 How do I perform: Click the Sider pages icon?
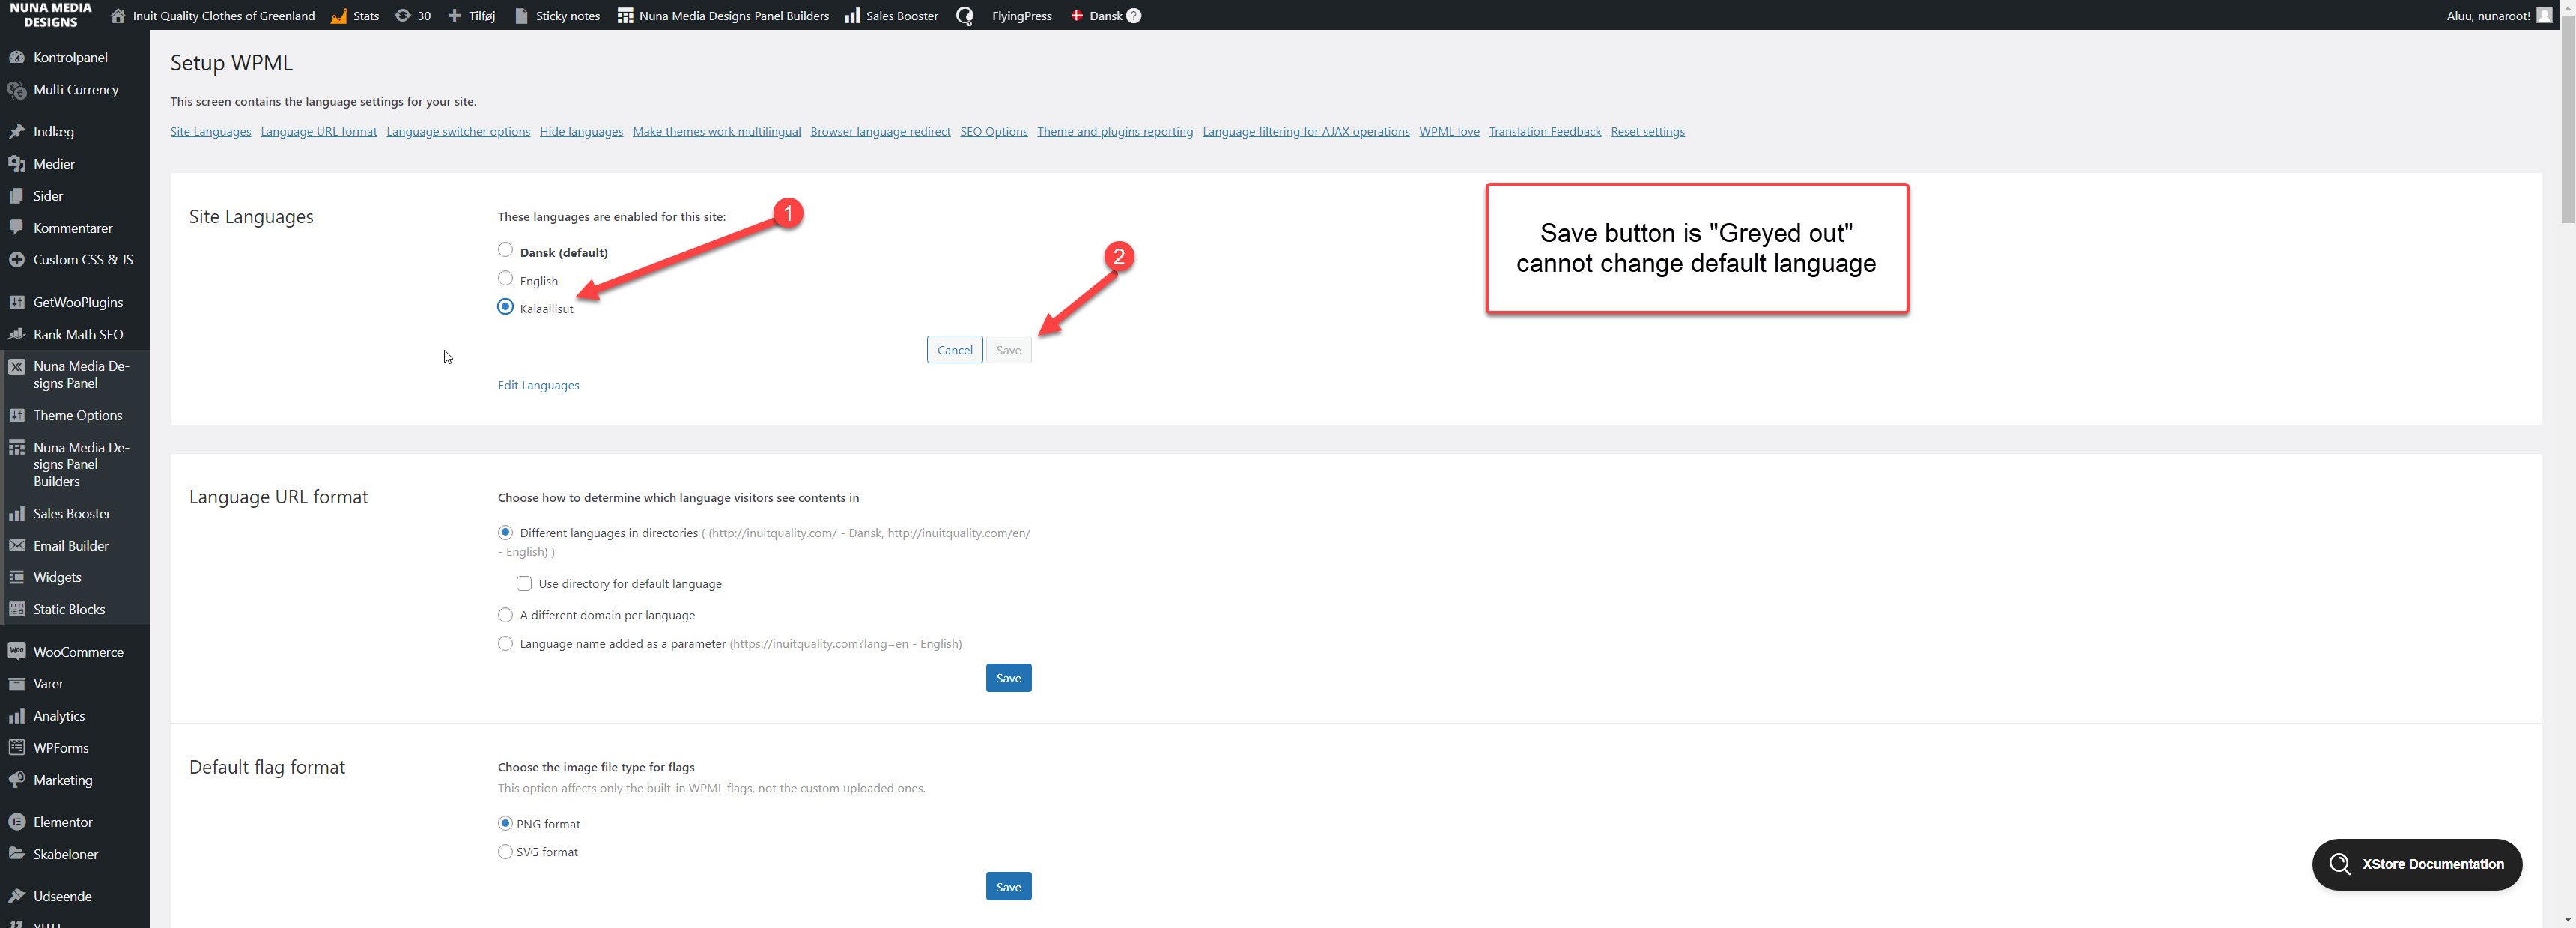tap(17, 196)
